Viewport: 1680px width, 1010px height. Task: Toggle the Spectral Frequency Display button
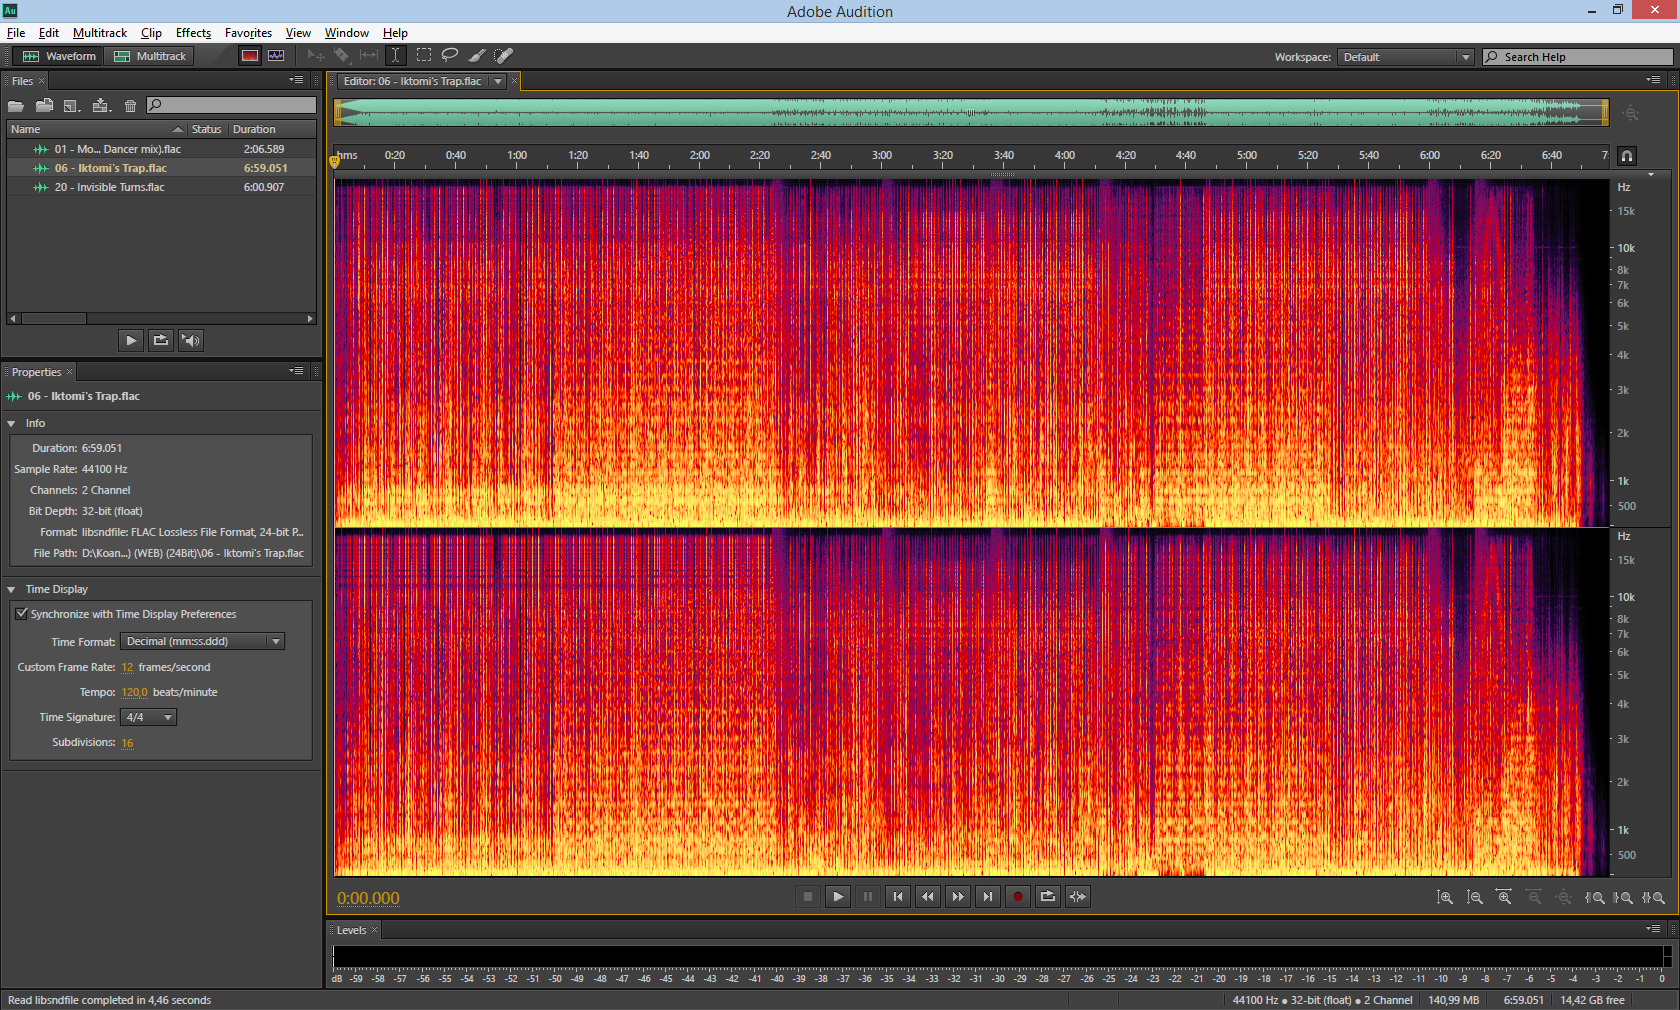[x=250, y=56]
